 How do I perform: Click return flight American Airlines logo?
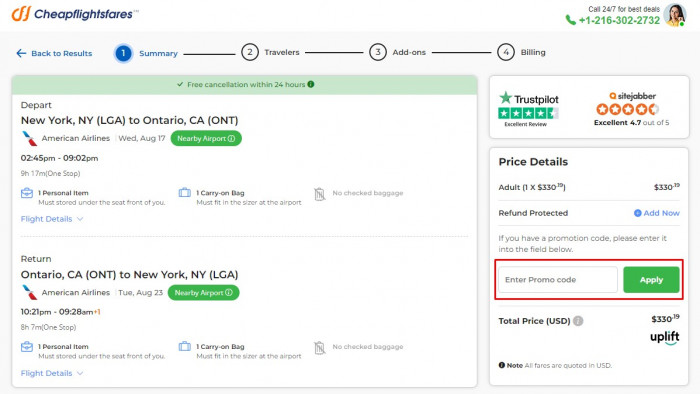point(29,293)
